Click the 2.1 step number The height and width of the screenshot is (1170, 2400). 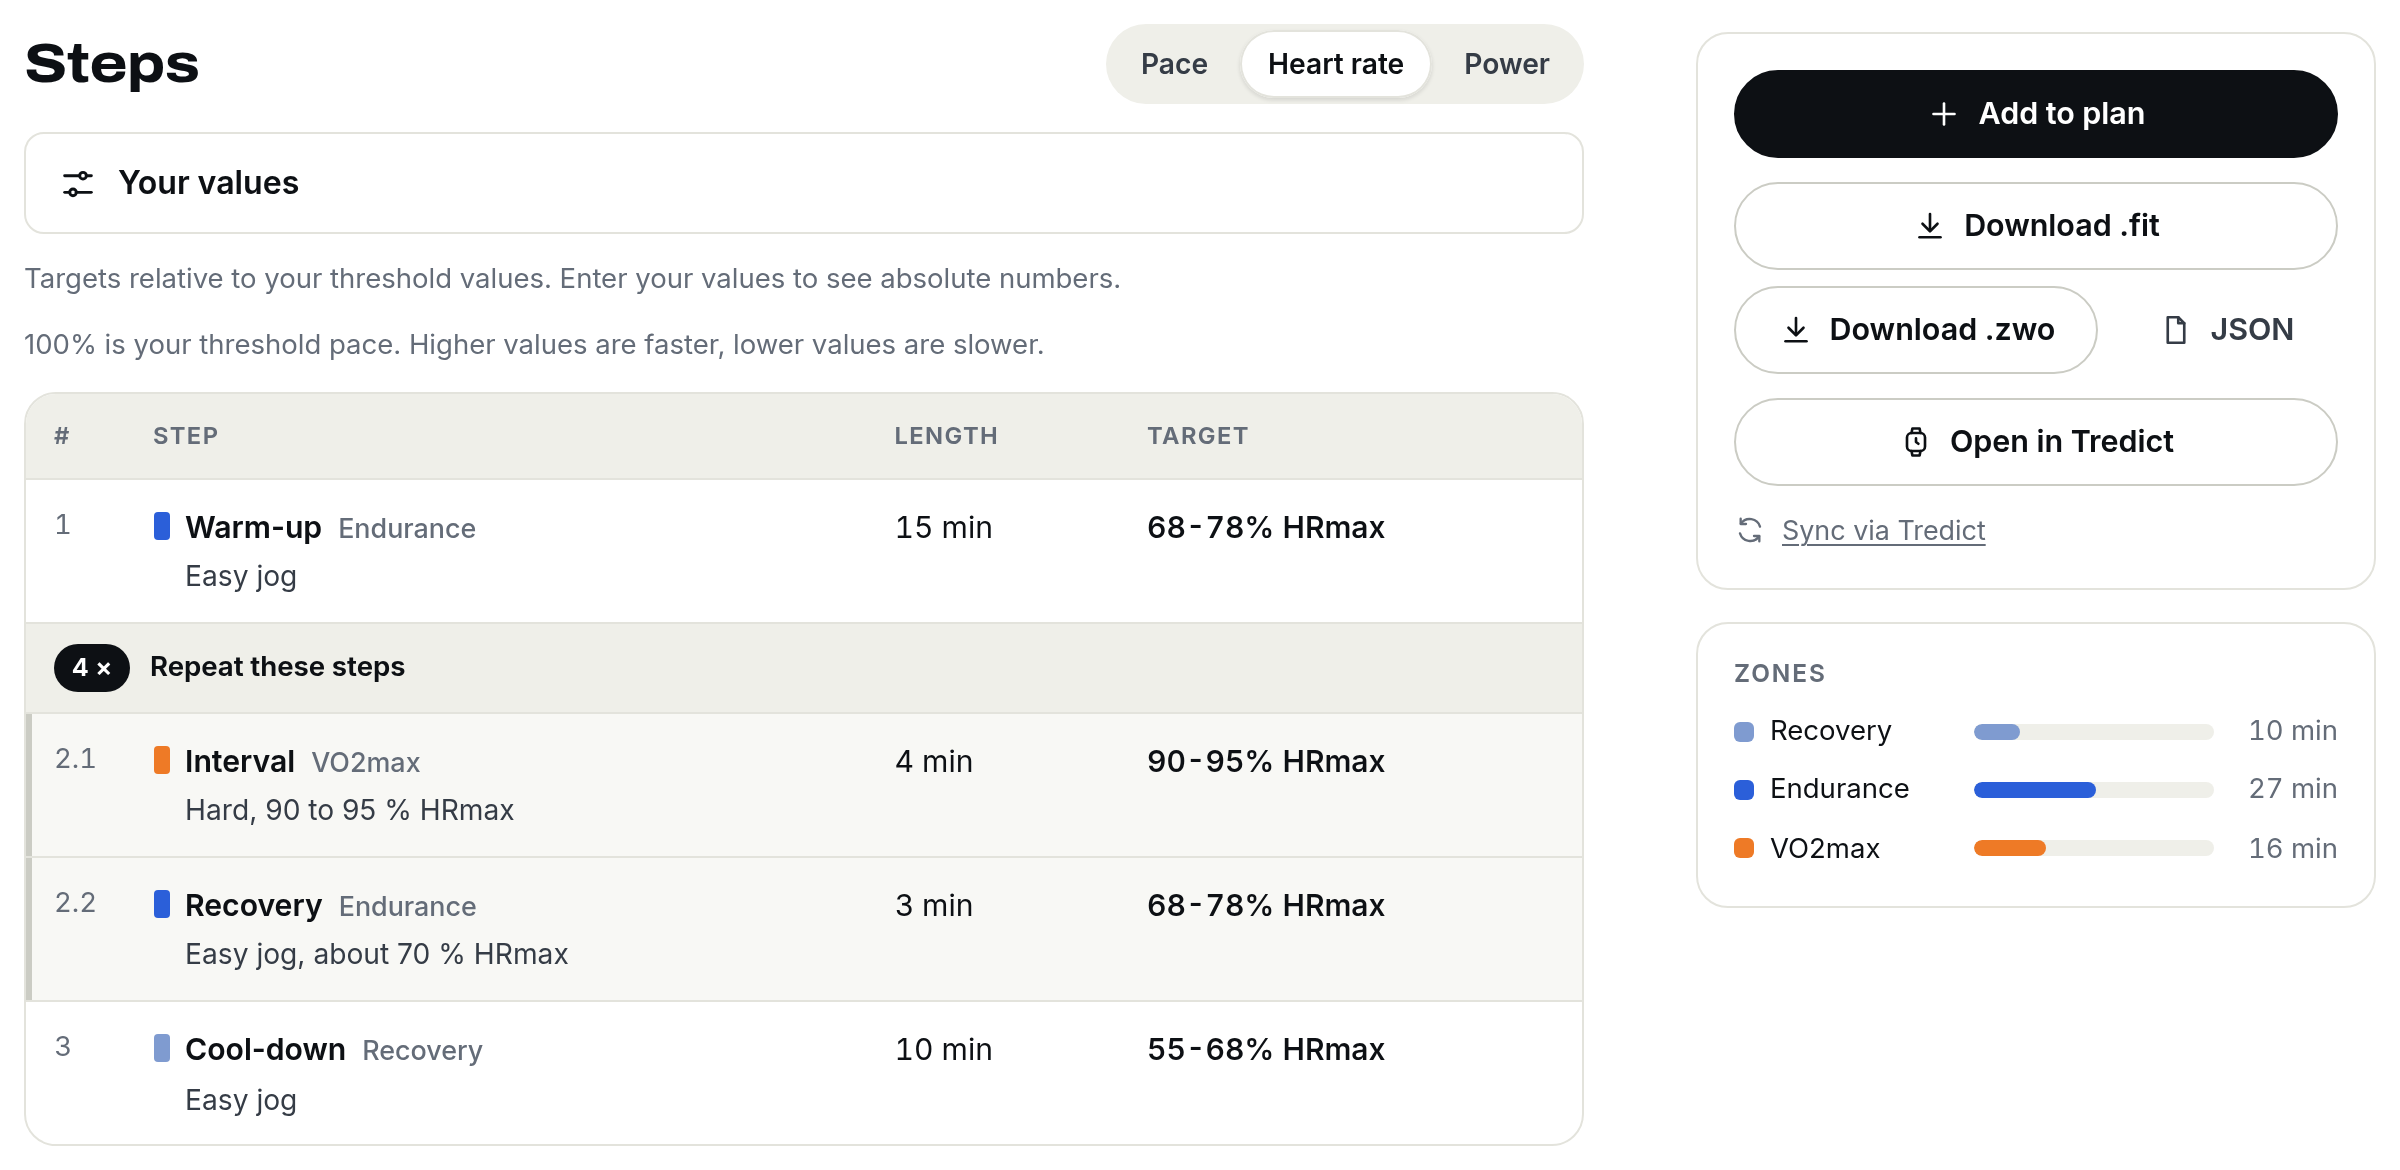(75, 759)
